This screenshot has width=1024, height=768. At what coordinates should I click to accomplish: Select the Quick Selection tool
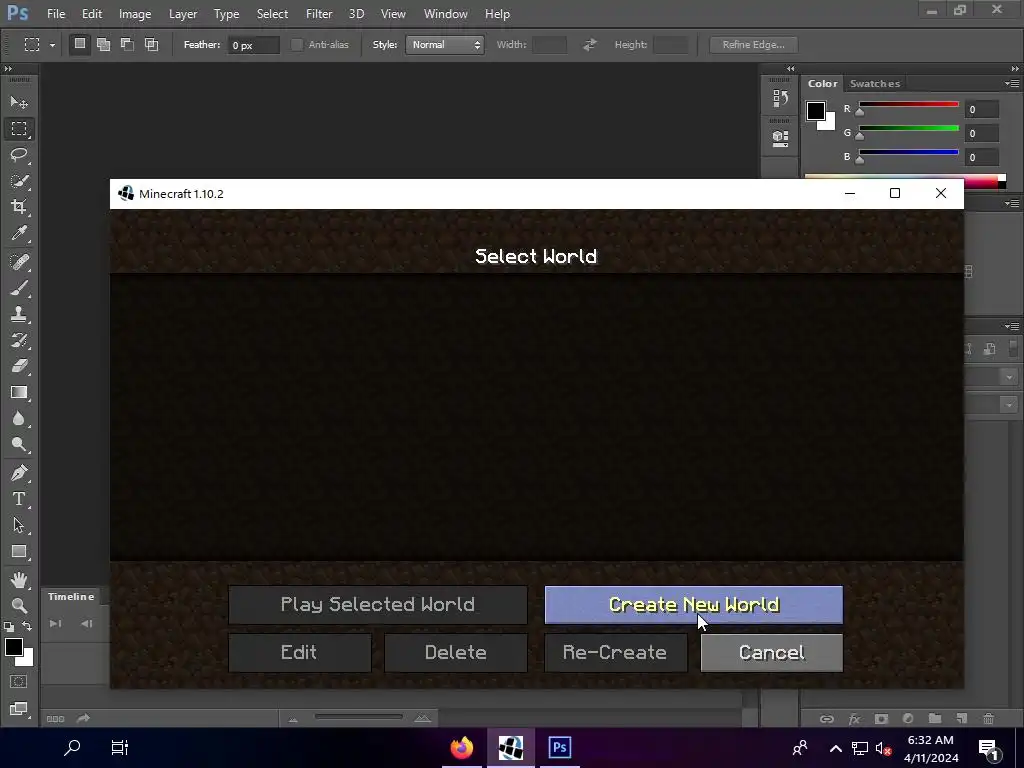click(19, 181)
